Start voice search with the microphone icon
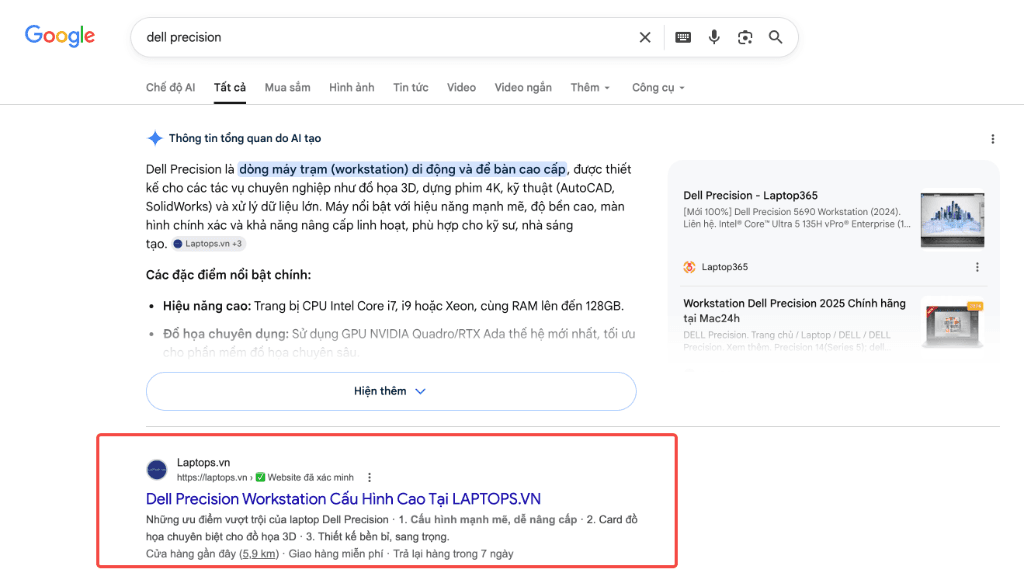The height and width of the screenshot is (577, 1024). pyautogui.click(x=714, y=37)
